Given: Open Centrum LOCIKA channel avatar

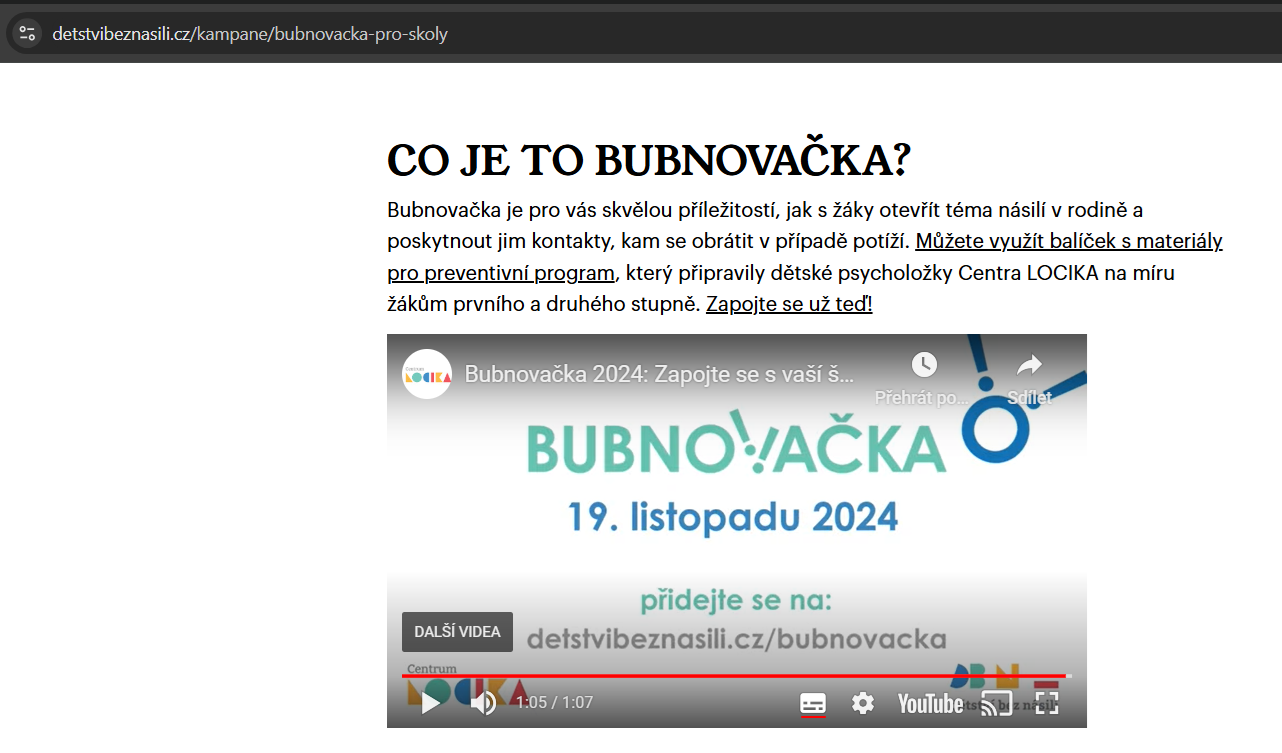Looking at the screenshot, I should pyautogui.click(x=427, y=374).
